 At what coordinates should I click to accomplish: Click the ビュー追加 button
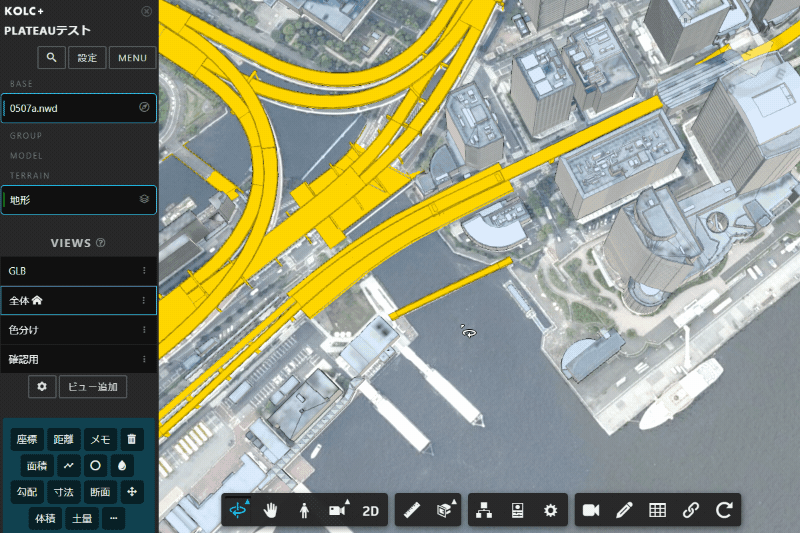[93, 387]
